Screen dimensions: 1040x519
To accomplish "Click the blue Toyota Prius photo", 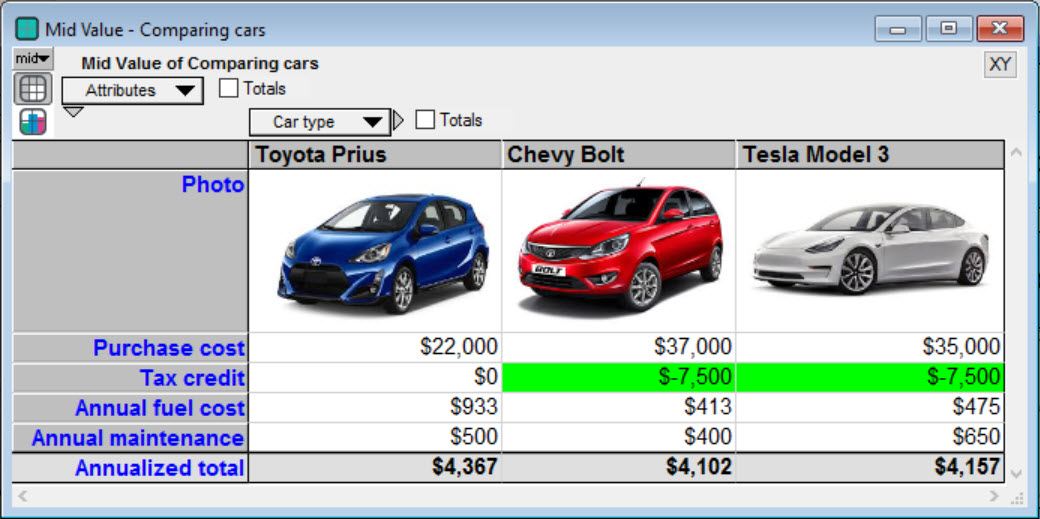I will 383,253.
